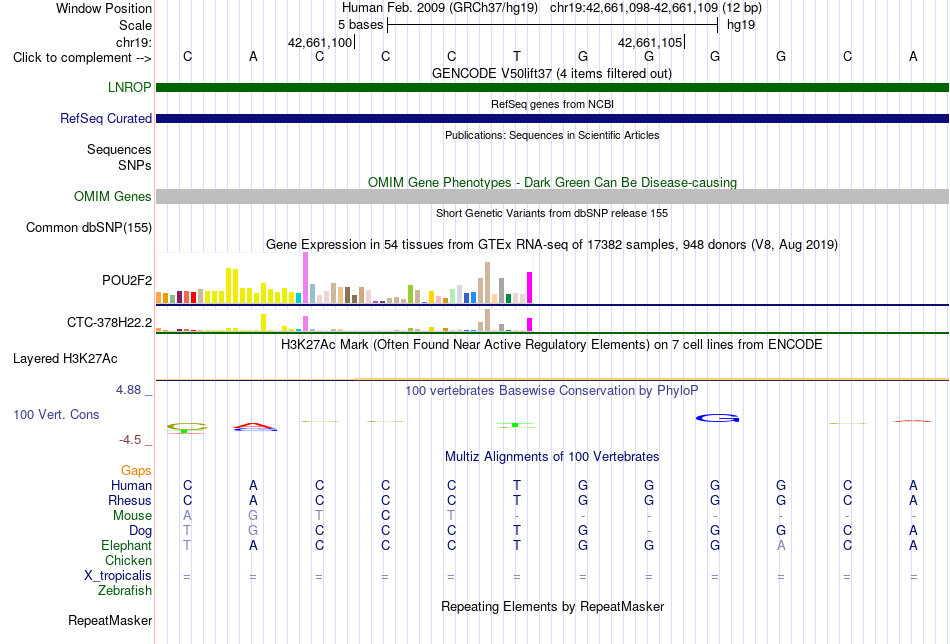
Task: Click 'Click to complement -->' label
Action: point(82,58)
